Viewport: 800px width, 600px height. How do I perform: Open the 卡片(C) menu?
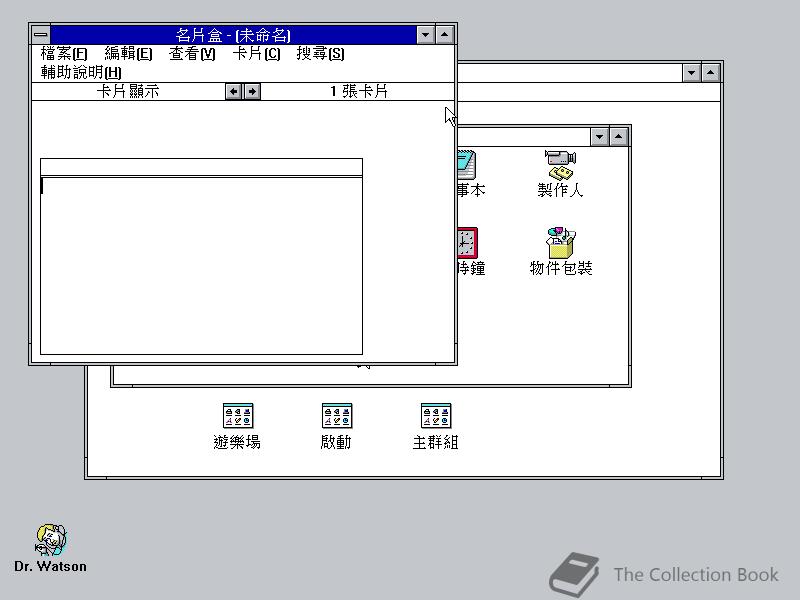[x=256, y=54]
